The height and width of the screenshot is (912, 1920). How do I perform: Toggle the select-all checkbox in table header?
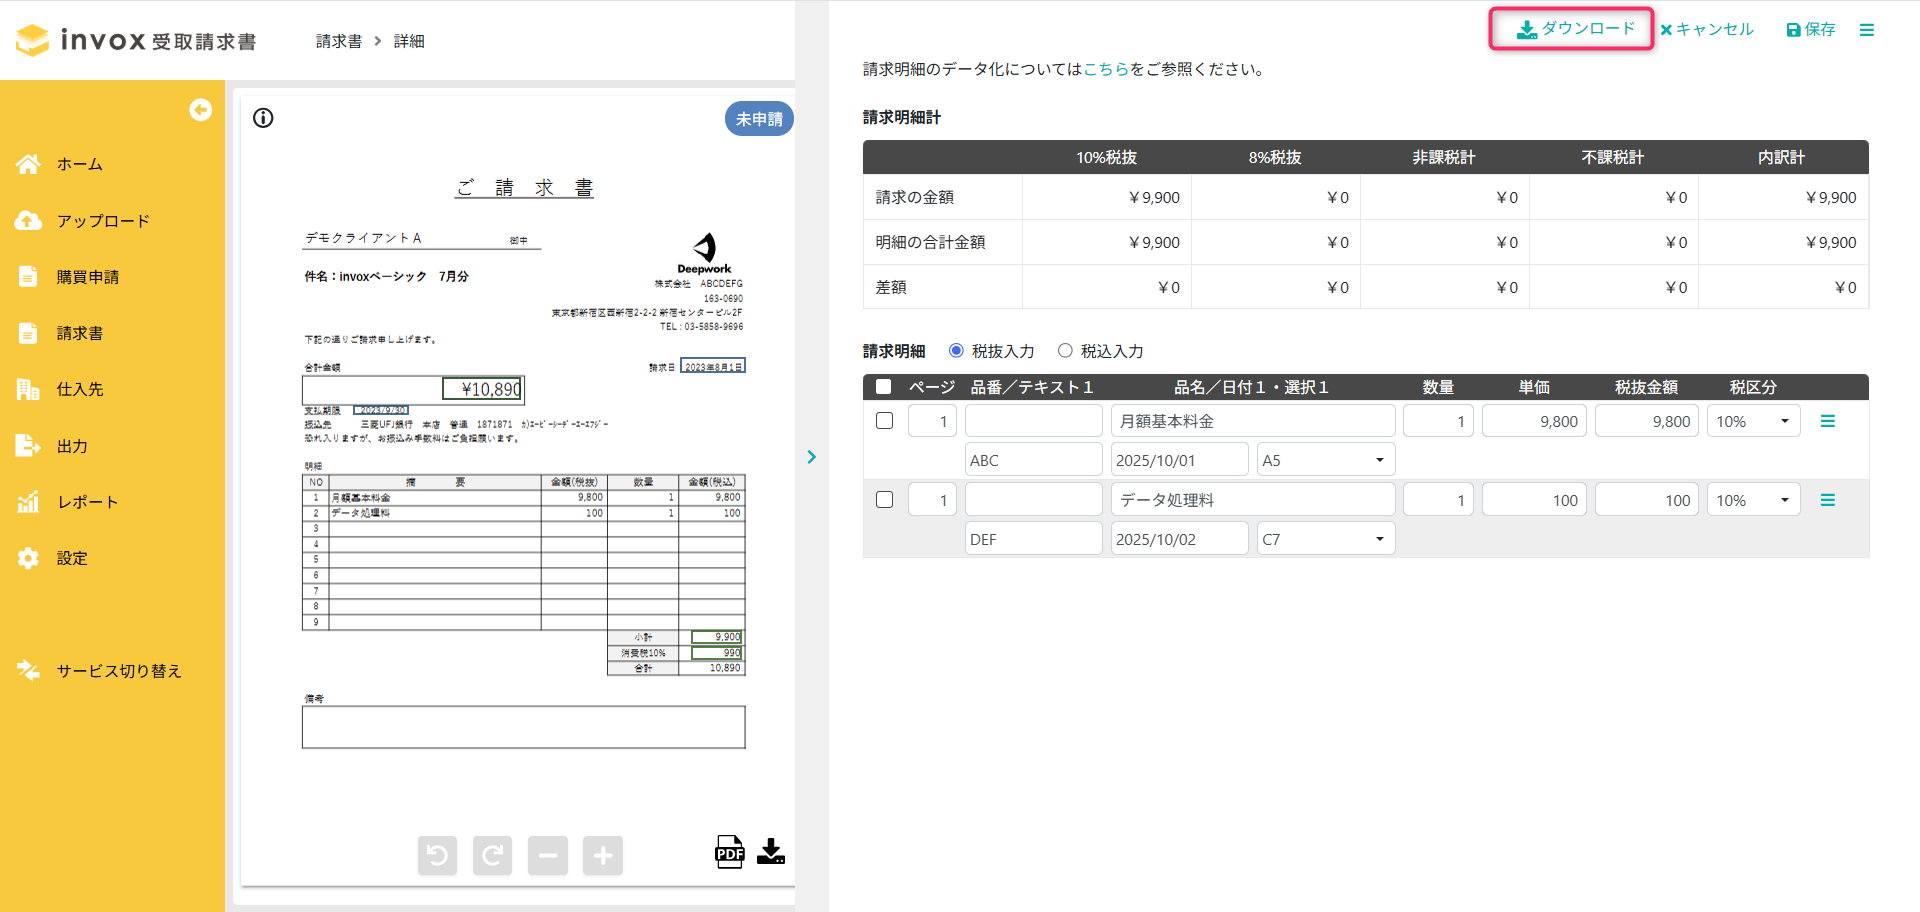pyautogui.click(x=884, y=387)
